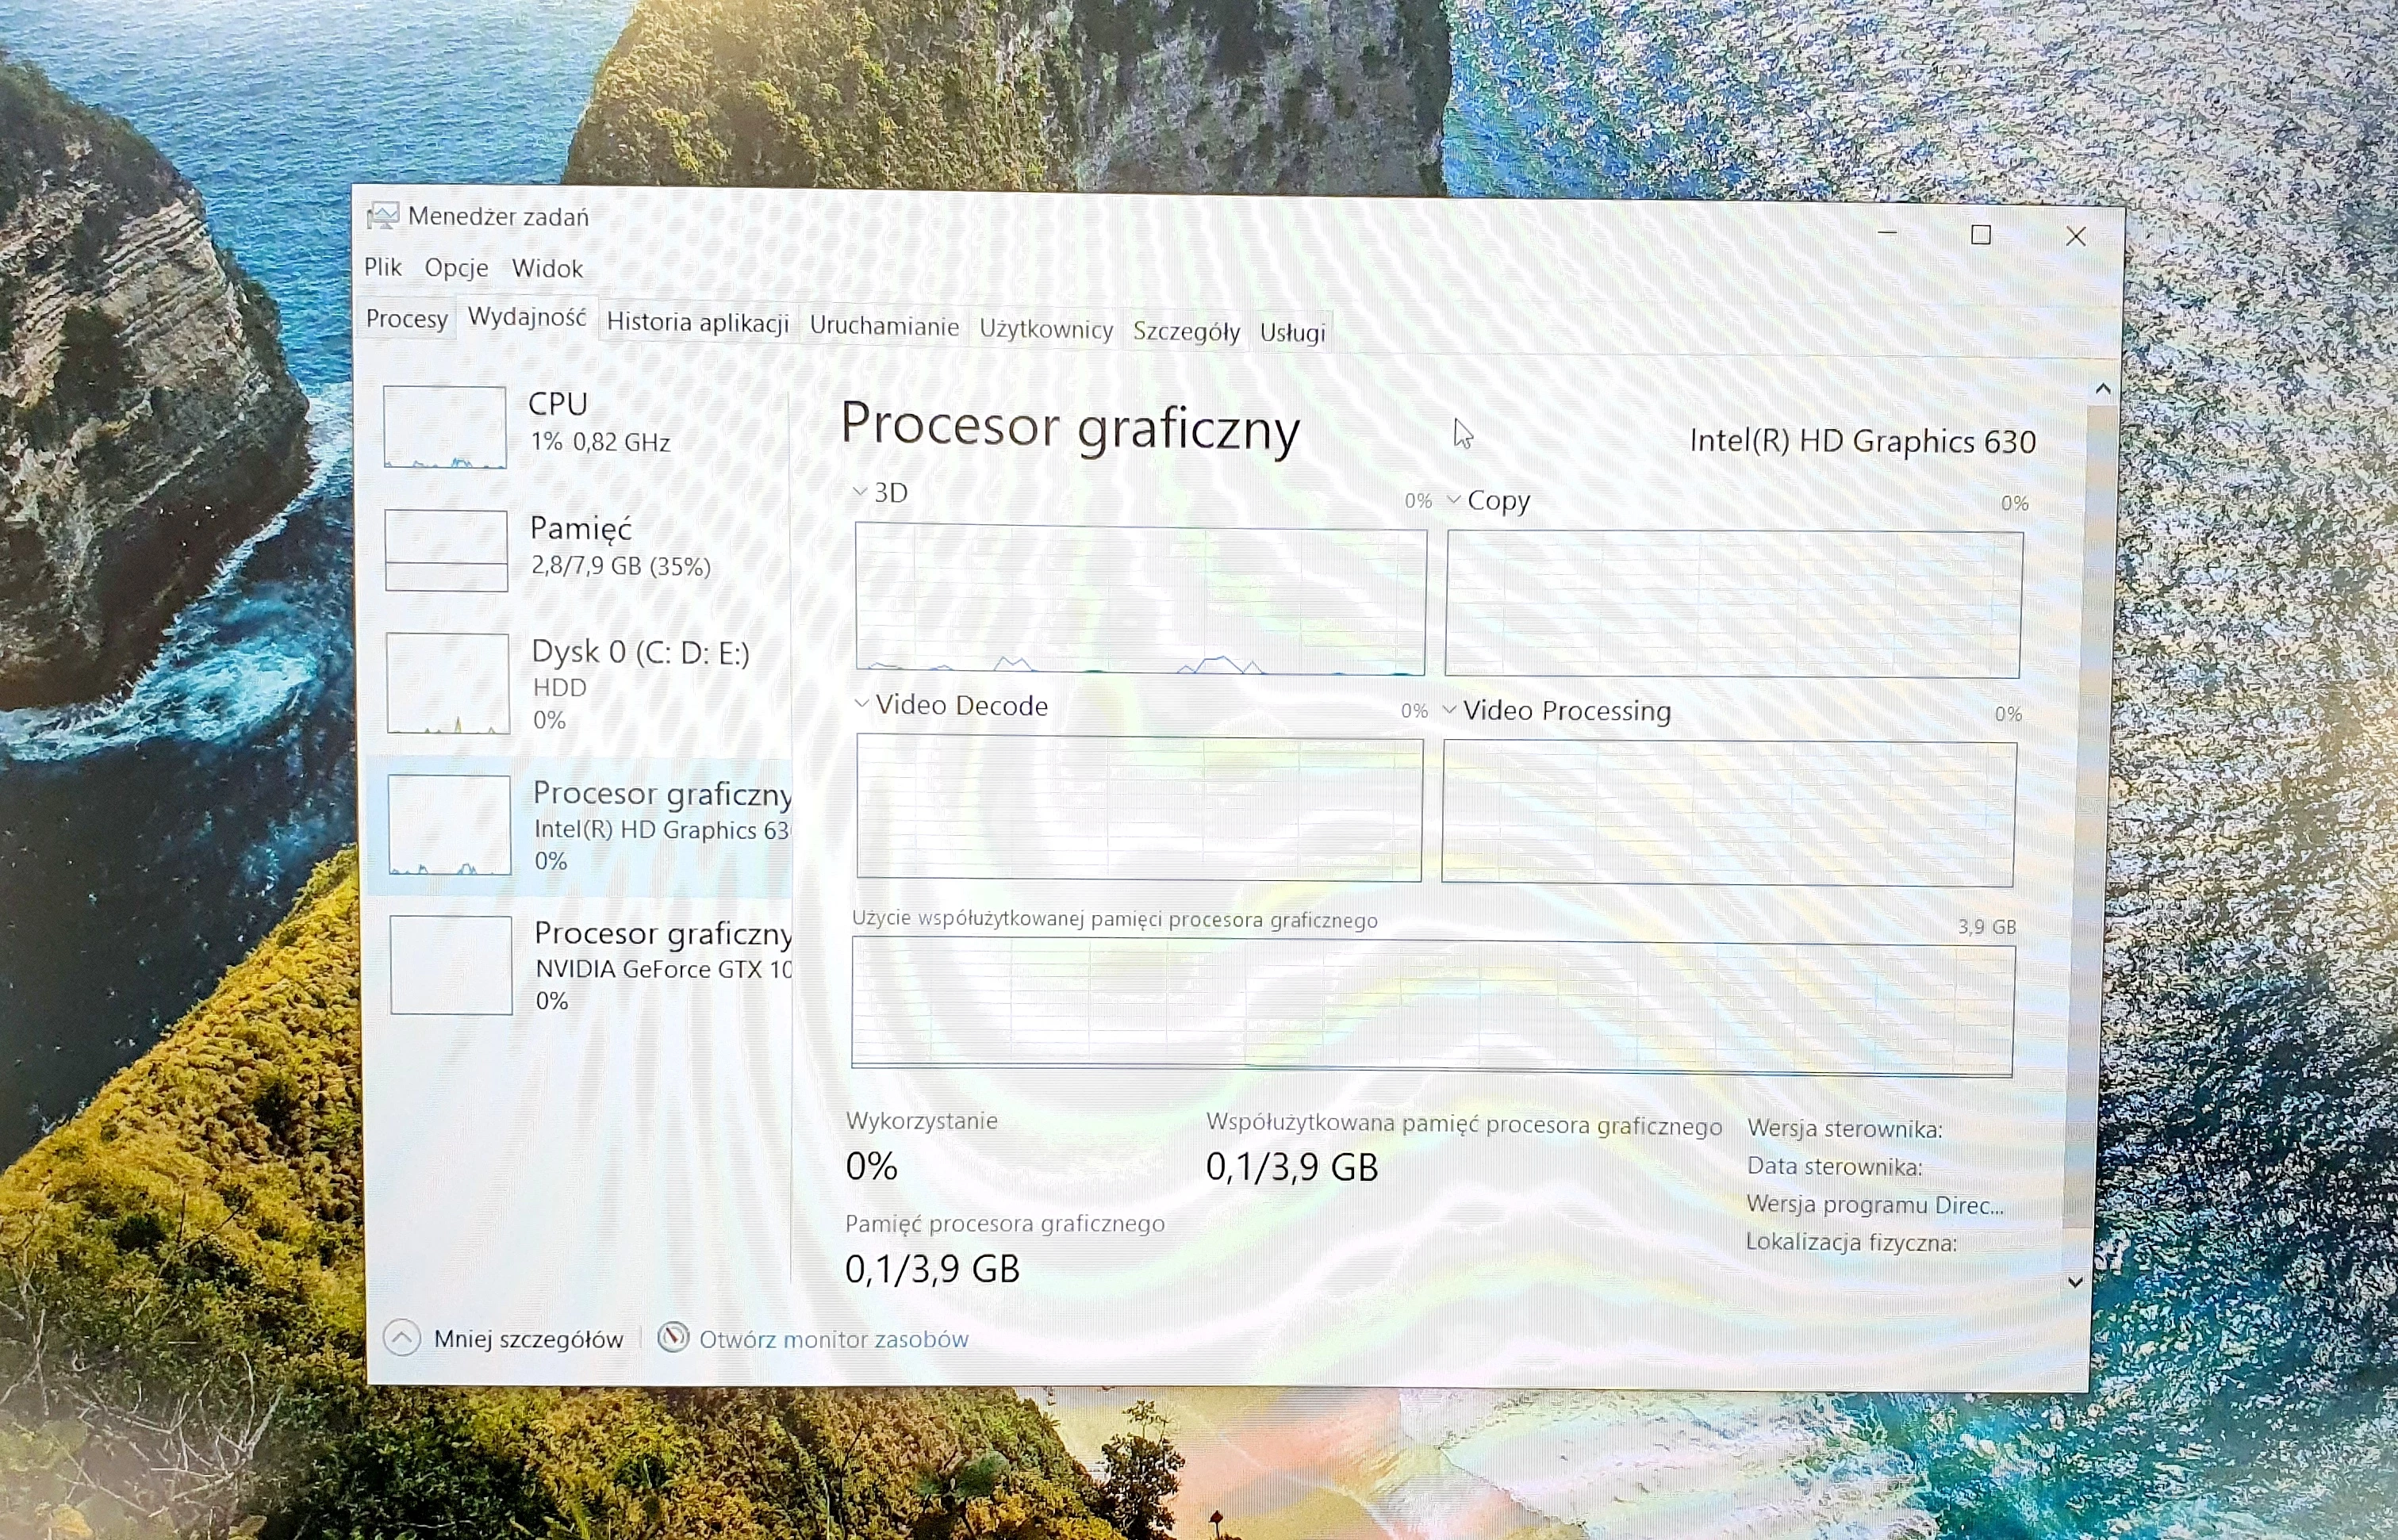The width and height of the screenshot is (2398, 1540).
Task: Close the Menedżer zadań window
Action: [2076, 236]
